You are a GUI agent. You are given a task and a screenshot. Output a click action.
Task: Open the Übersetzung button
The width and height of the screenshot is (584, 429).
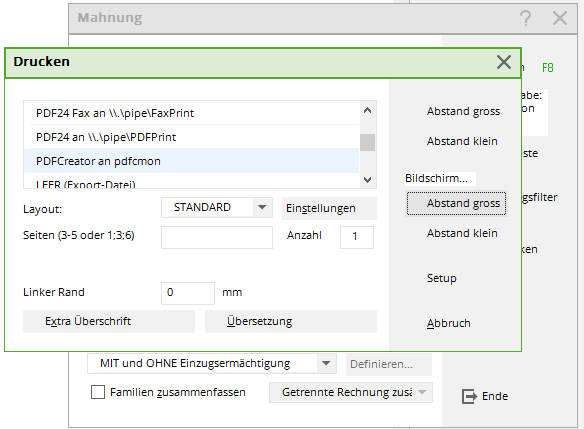291,321
